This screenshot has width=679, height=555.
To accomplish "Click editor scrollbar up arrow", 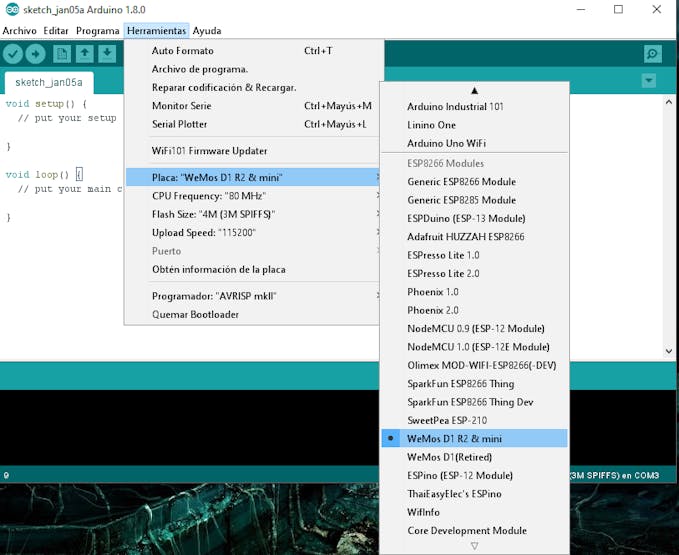I will coord(669,102).
